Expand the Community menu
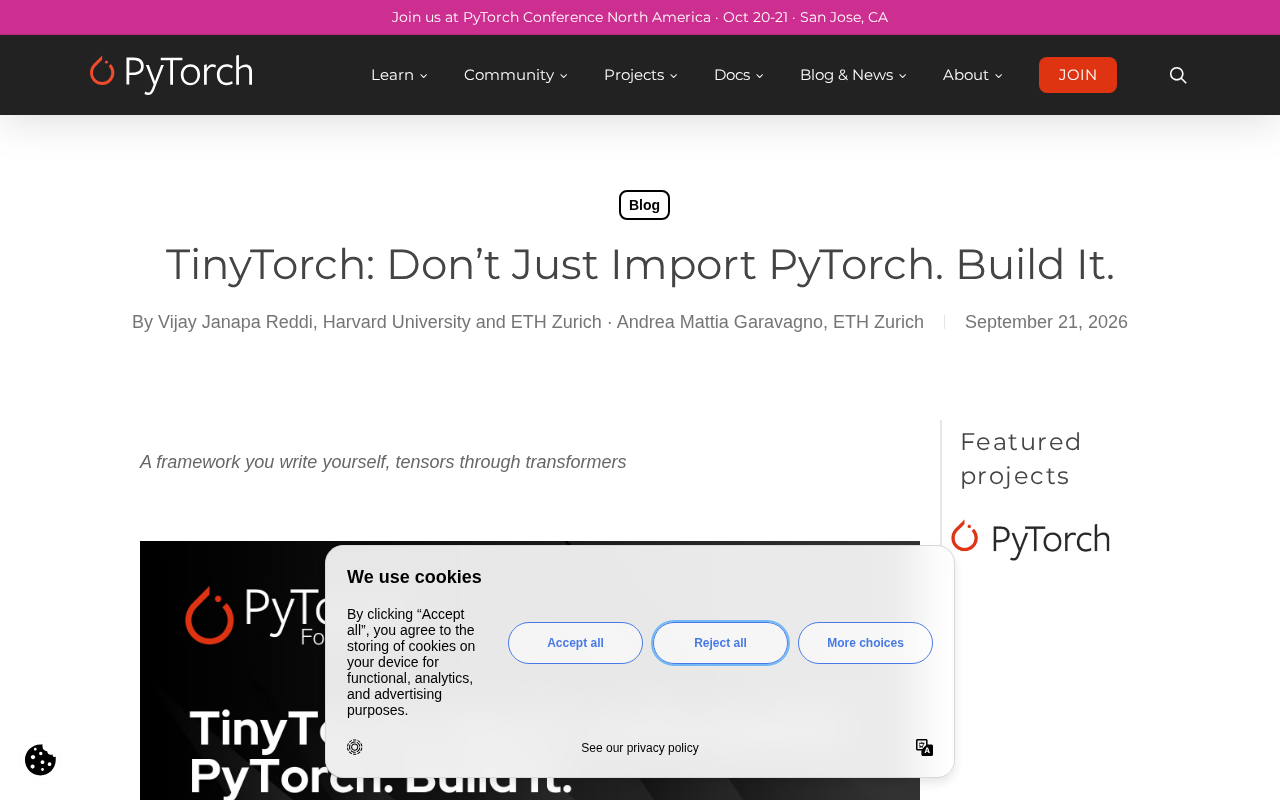The width and height of the screenshot is (1280, 800). pos(515,75)
